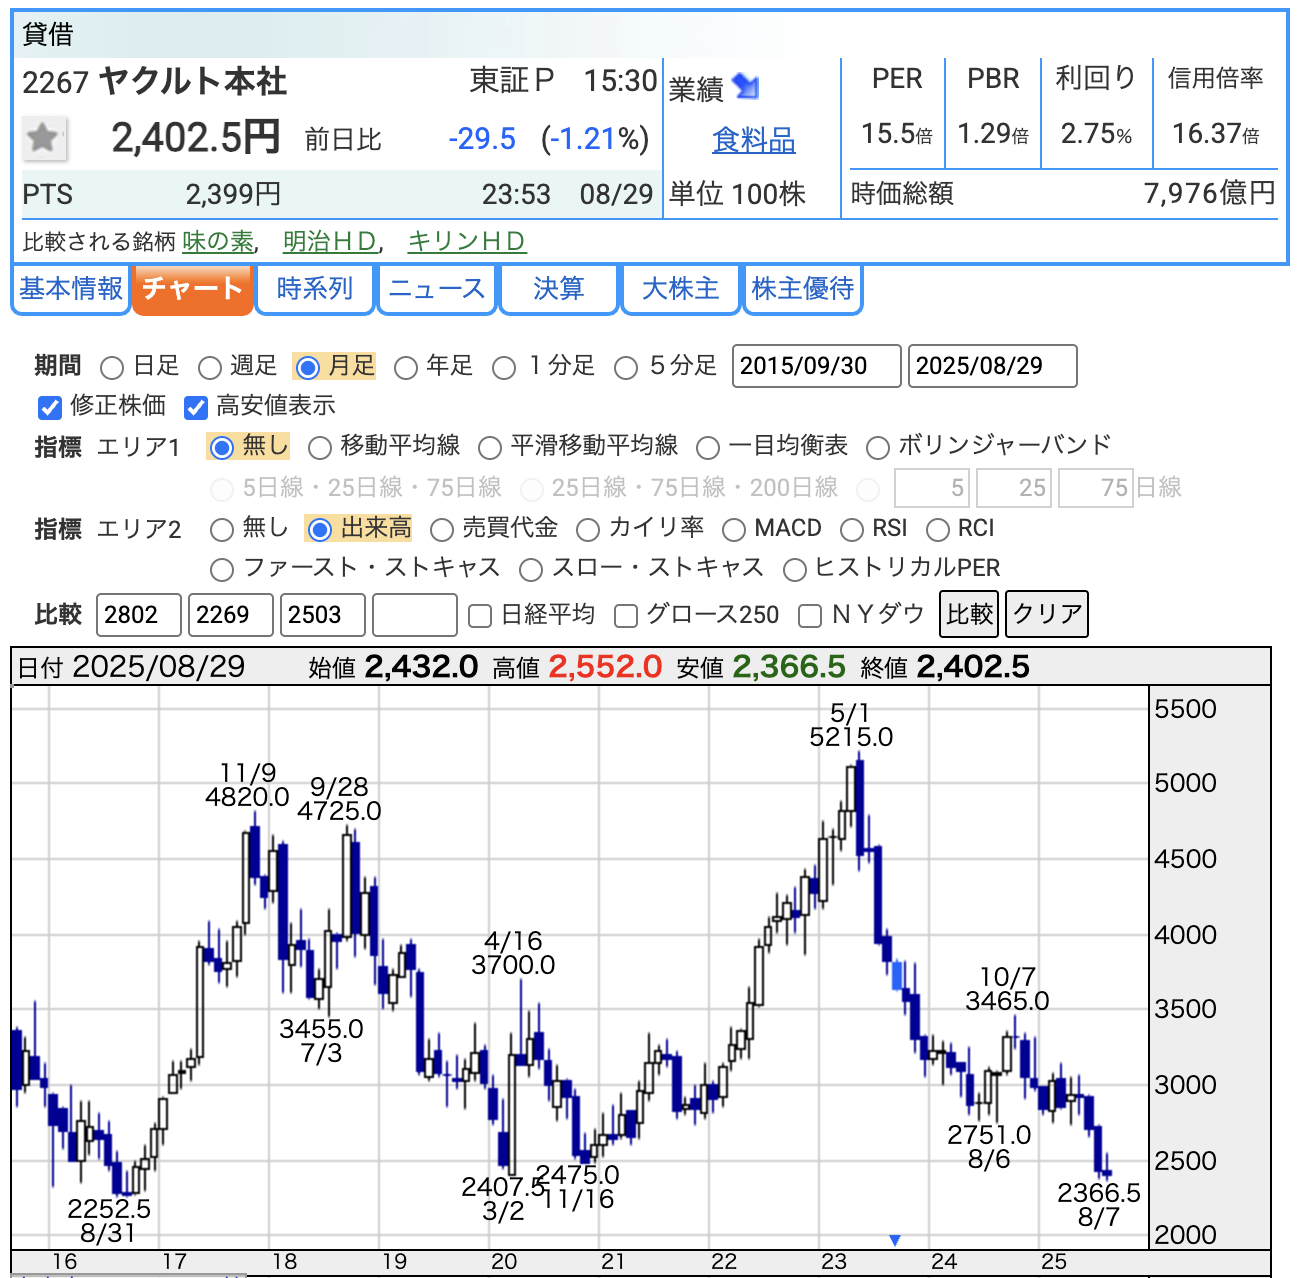Viewport: 1298px width, 1278px height.
Task: Open the compared stock キリンＨＤ link
Action: pyautogui.click(x=466, y=241)
